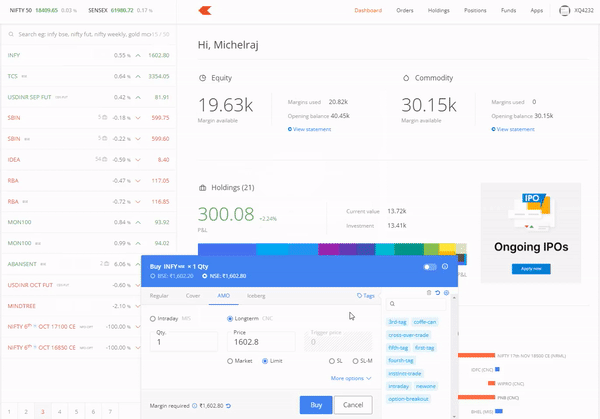600x419 pixels.
Task: Click the blue Buy button
Action: [316, 405]
